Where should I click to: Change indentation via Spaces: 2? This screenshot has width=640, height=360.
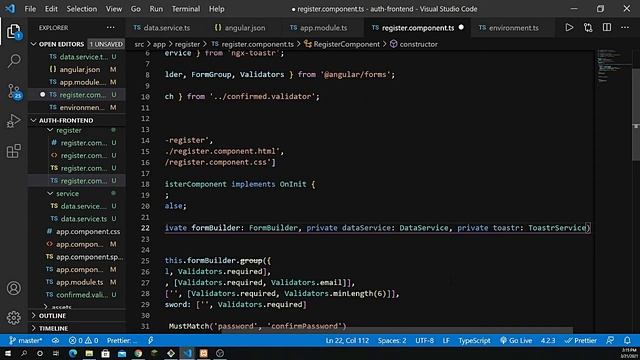pyautogui.click(x=392, y=340)
